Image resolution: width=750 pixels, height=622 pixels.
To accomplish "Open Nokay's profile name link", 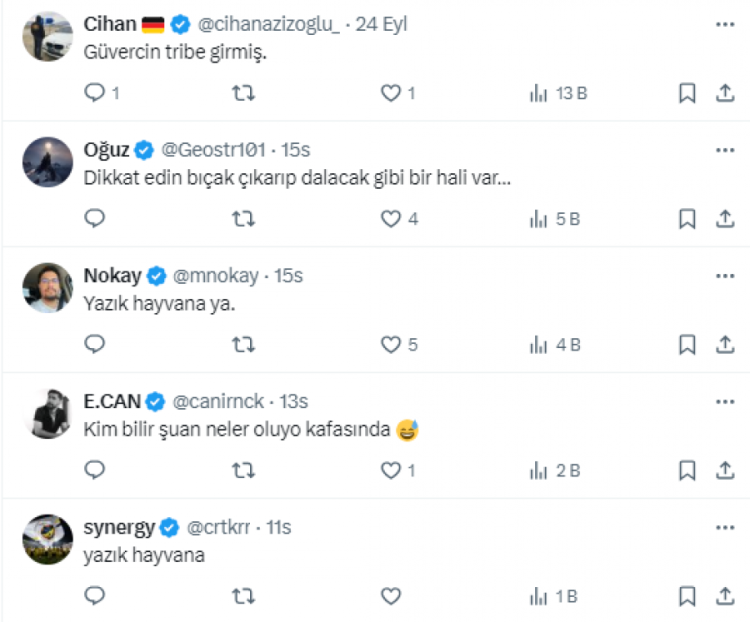I will click(x=112, y=276).
